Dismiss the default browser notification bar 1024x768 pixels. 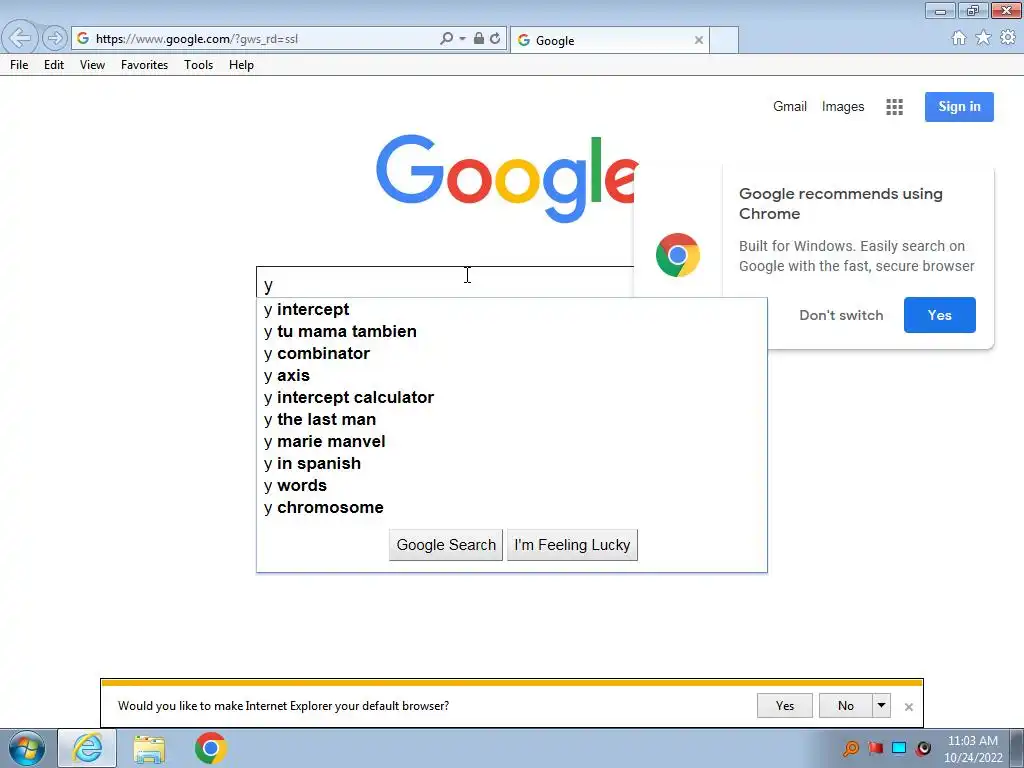tap(908, 707)
